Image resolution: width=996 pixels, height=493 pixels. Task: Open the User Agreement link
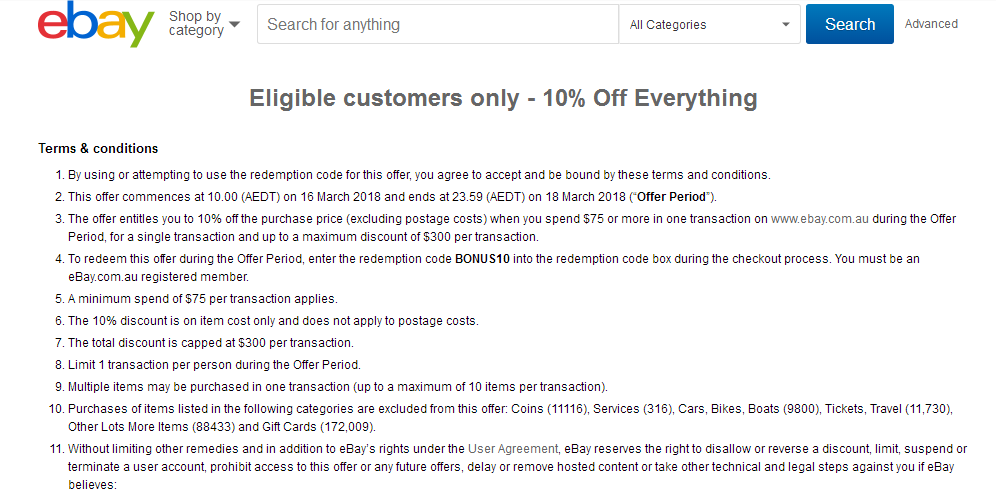tap(513, 449)
